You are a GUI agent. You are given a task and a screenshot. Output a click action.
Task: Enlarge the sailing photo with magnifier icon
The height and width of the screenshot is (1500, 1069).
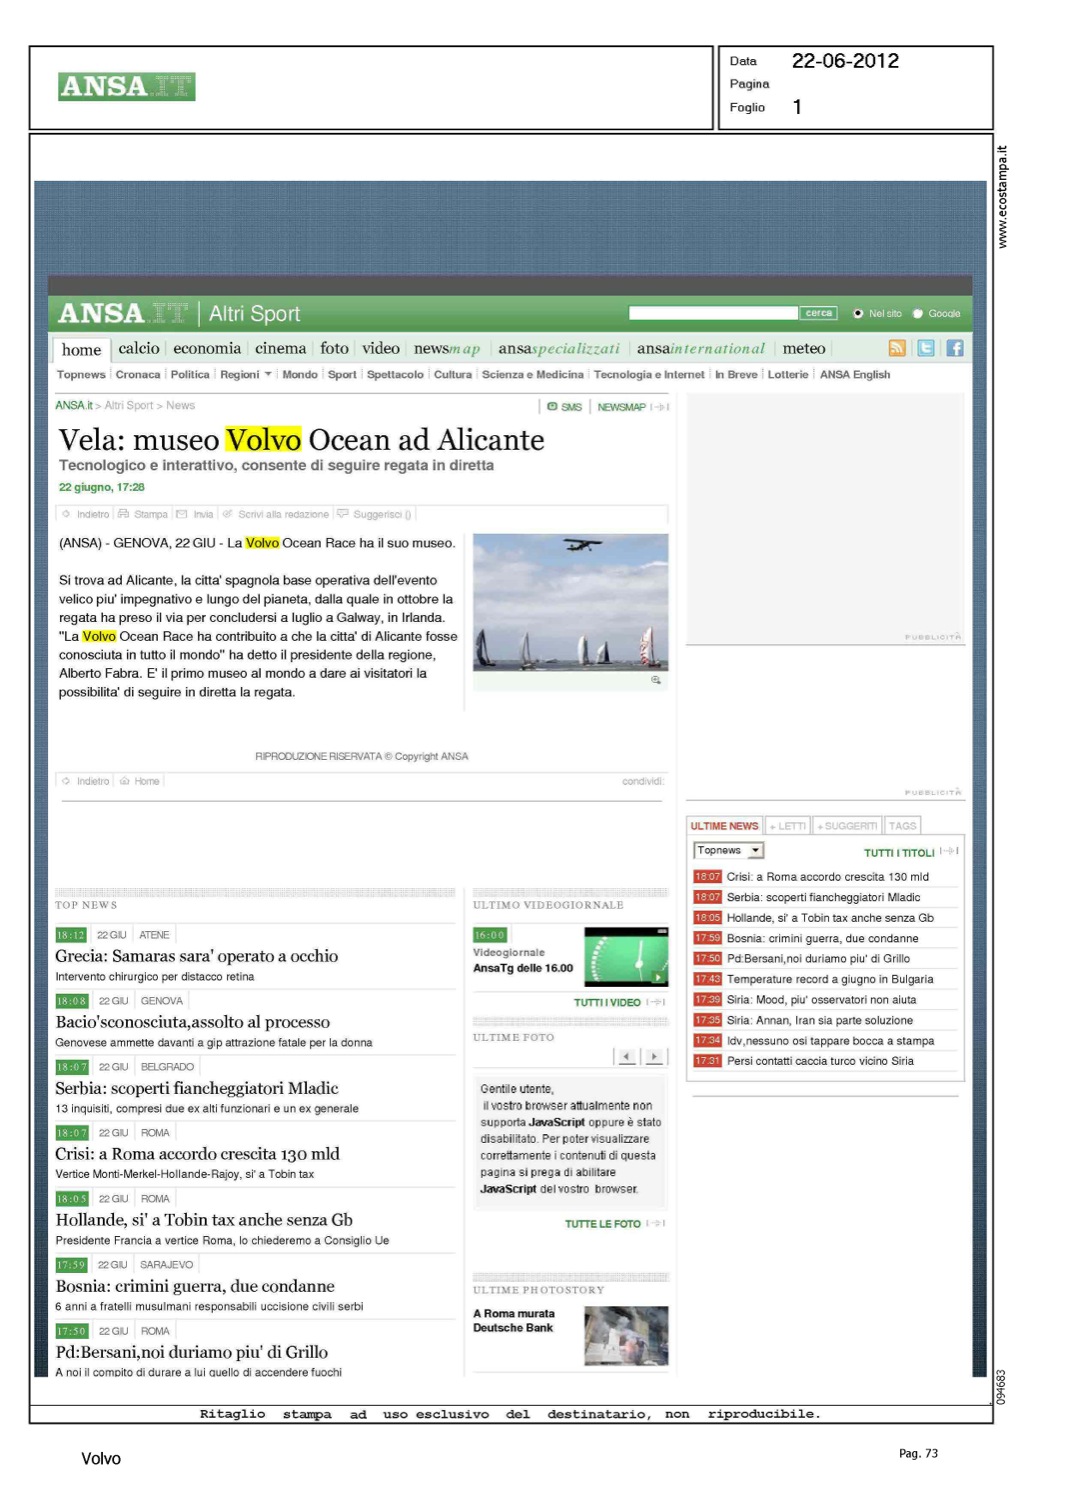656,680
